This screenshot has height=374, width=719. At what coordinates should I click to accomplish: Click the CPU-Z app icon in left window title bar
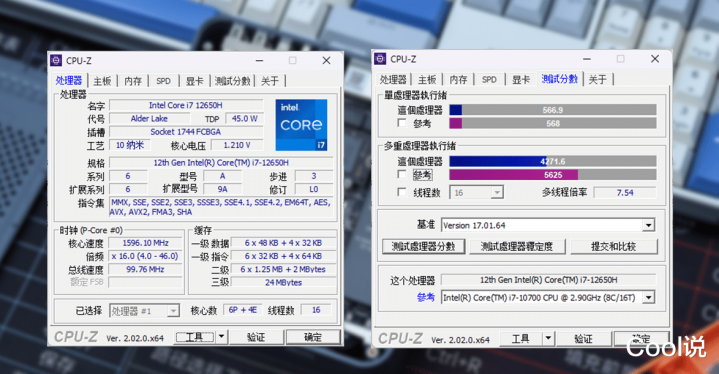click(56, 60)
